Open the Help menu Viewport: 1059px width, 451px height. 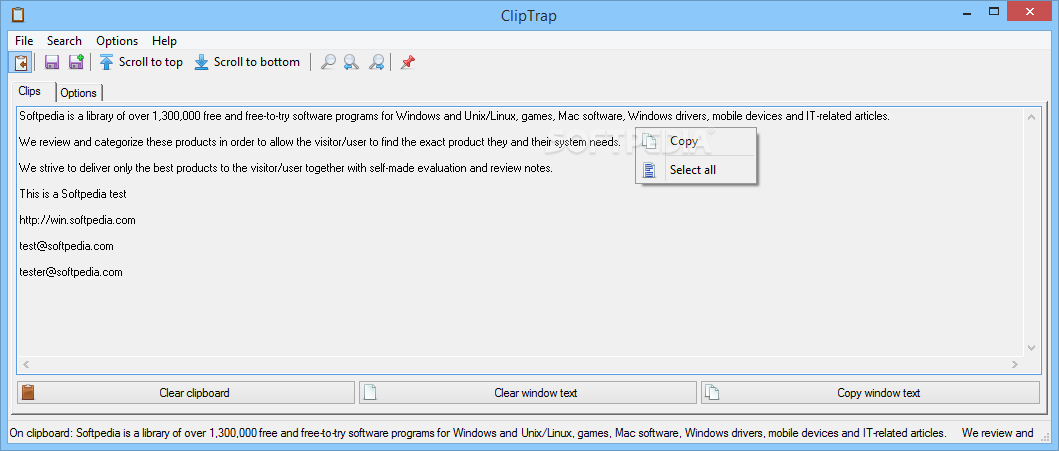(164, 41)
